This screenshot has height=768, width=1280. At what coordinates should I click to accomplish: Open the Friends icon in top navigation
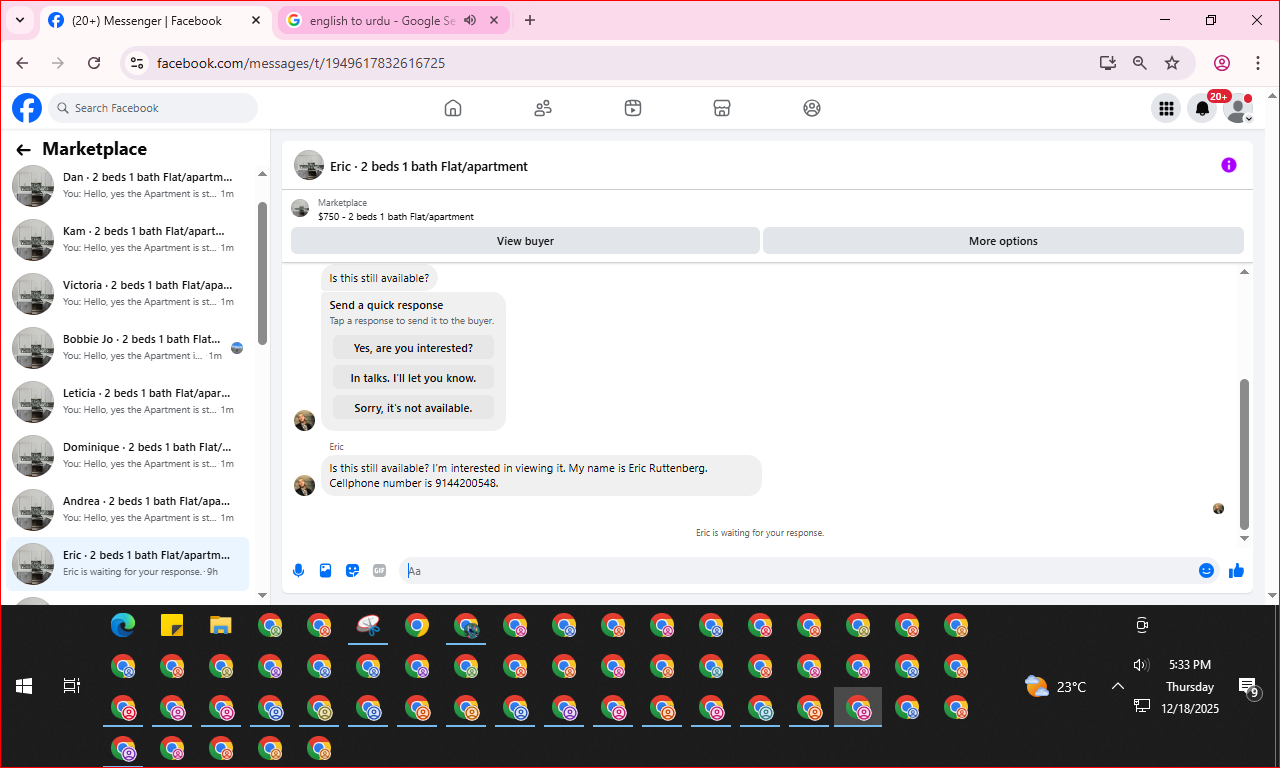click(x=543, y=108)
